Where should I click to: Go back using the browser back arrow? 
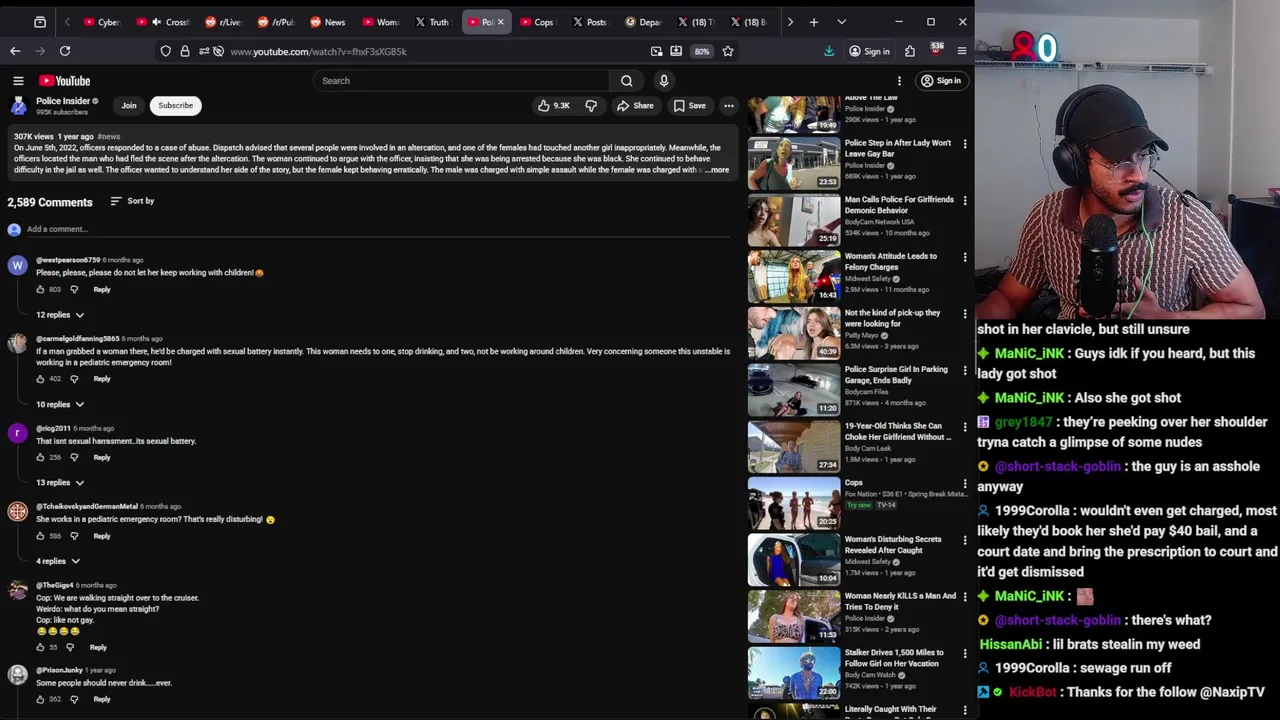coord(15,51)
